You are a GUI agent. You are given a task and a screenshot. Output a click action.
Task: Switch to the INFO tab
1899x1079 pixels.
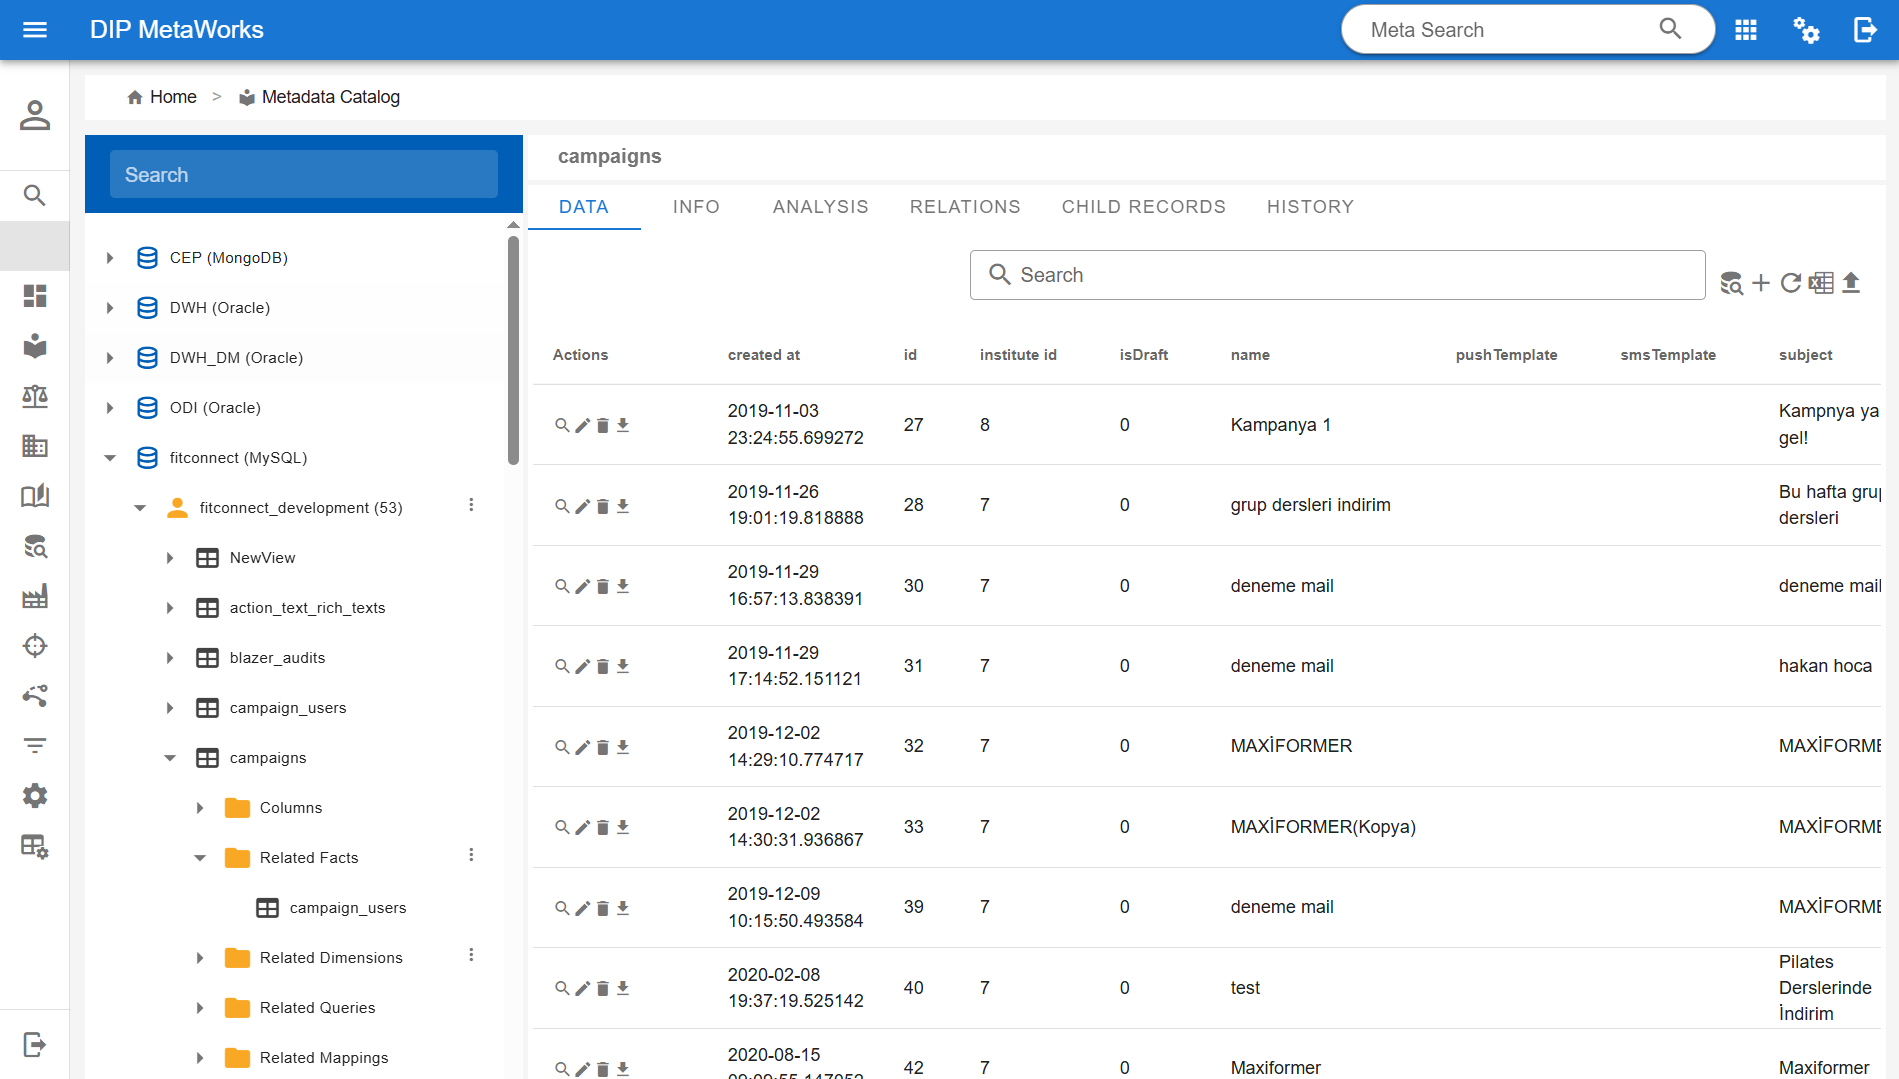coord(696,207)
